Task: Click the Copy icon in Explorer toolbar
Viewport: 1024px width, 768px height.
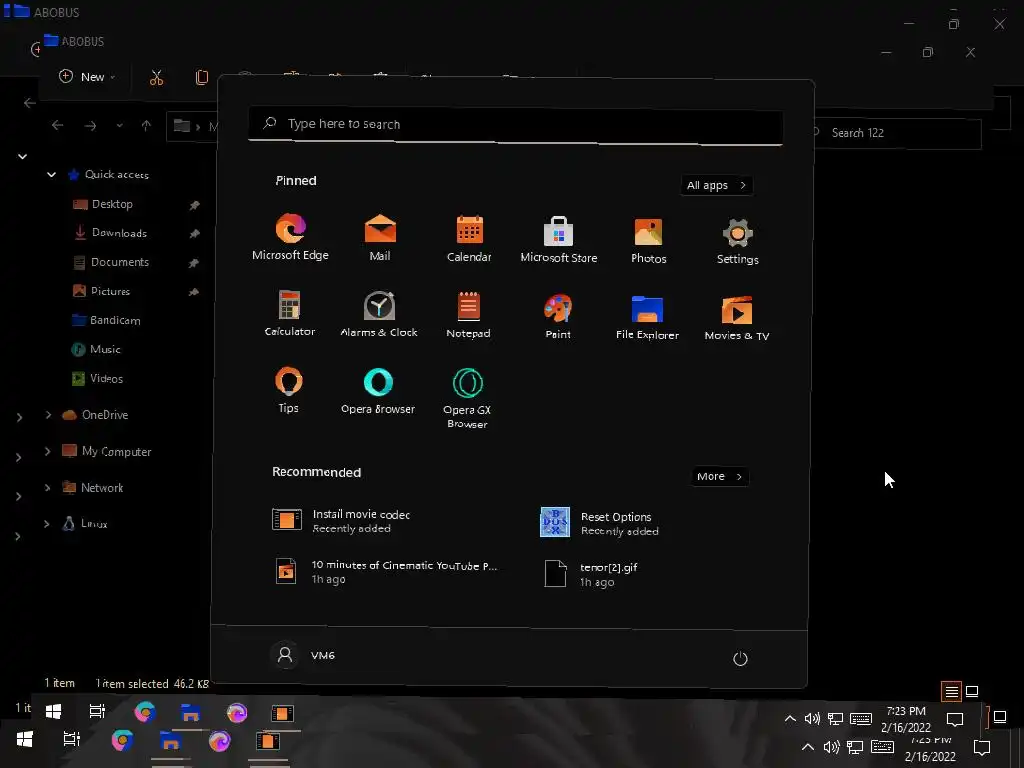Action: coord(202,78)
